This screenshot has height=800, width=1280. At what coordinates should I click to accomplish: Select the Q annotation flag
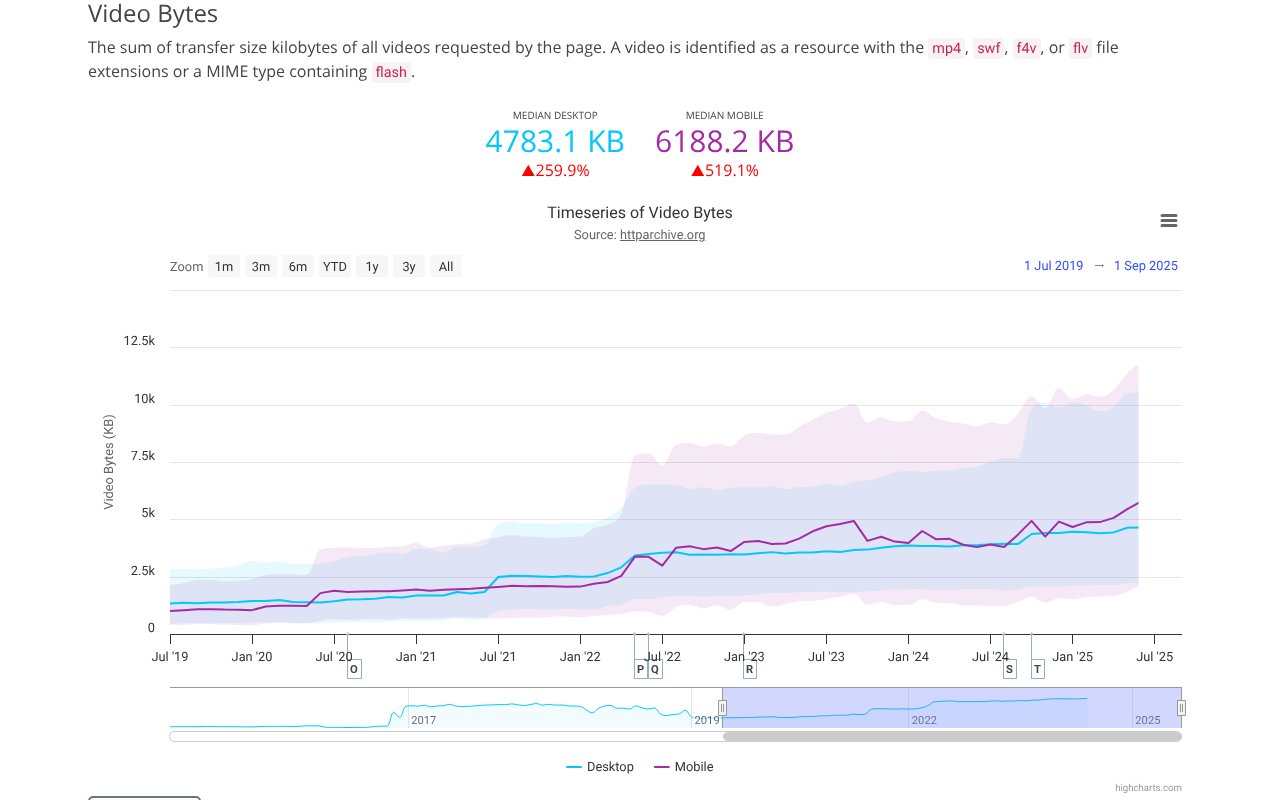tap(655, 670)
